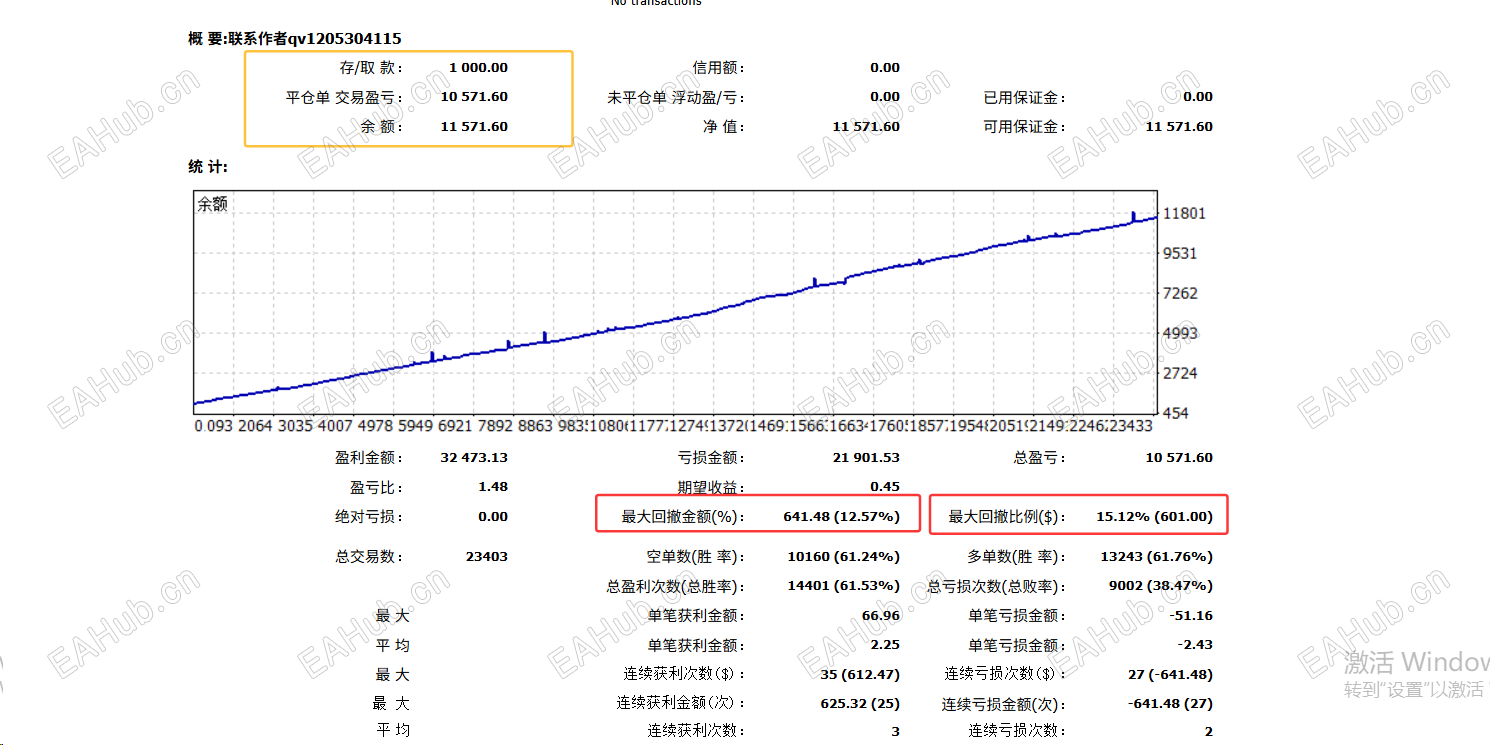Image resolution: width=1490 pixels, height=745 pixels.
Task: Select the value 641.48 (12.57%)
Action: [x=841, y=517]
